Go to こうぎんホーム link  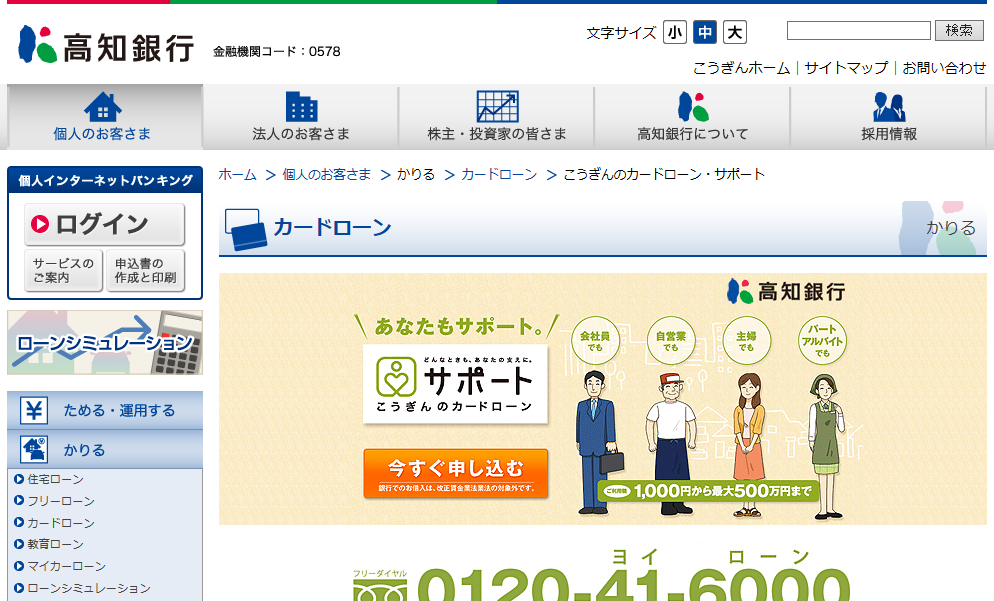pyautogui.click(x=741, y=68)
